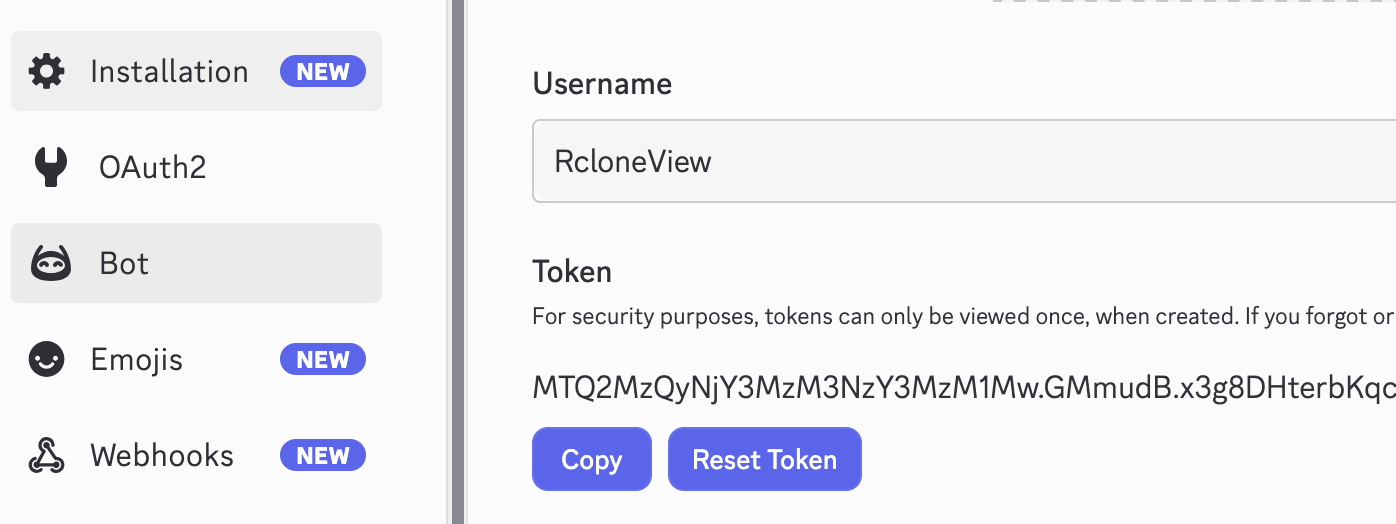Viewport: 1396px width, 524px height.
Task: Click the Emojis smiley face icon
Action: pos(47,360)
